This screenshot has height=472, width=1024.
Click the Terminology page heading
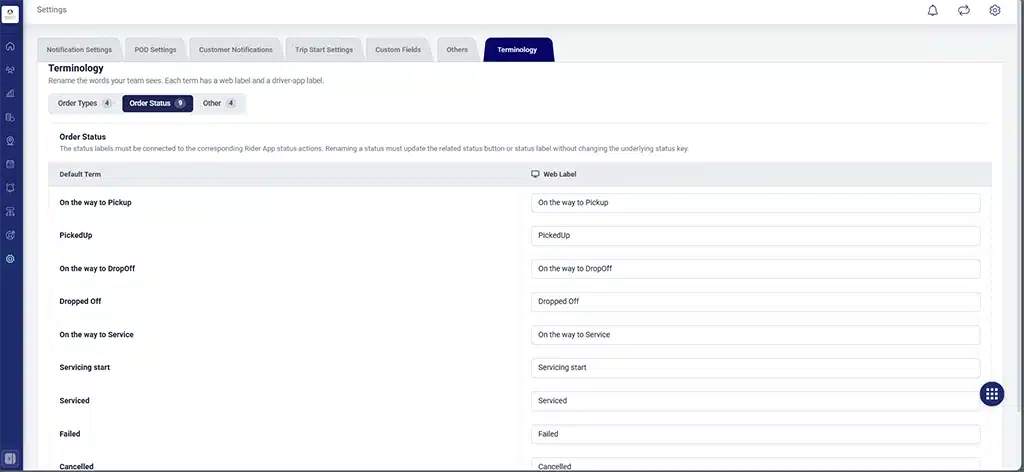pos(76,68)
